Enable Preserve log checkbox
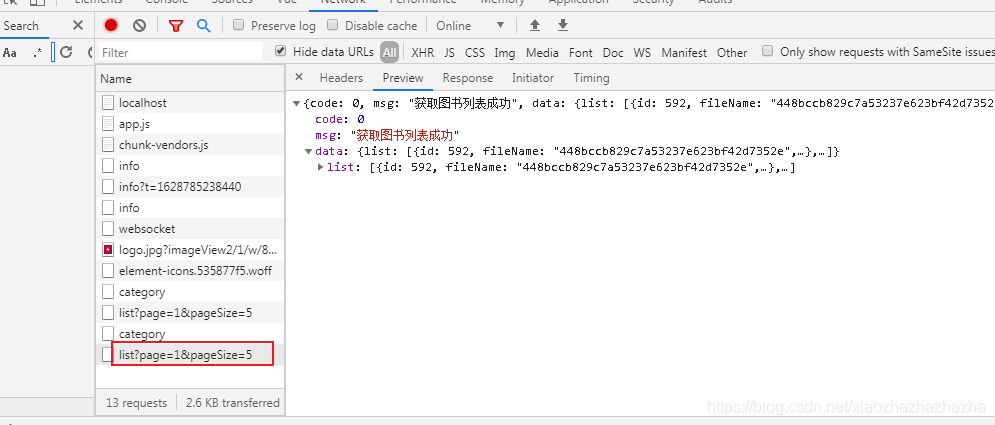This screenshot has width=995, height=425. 239,25
